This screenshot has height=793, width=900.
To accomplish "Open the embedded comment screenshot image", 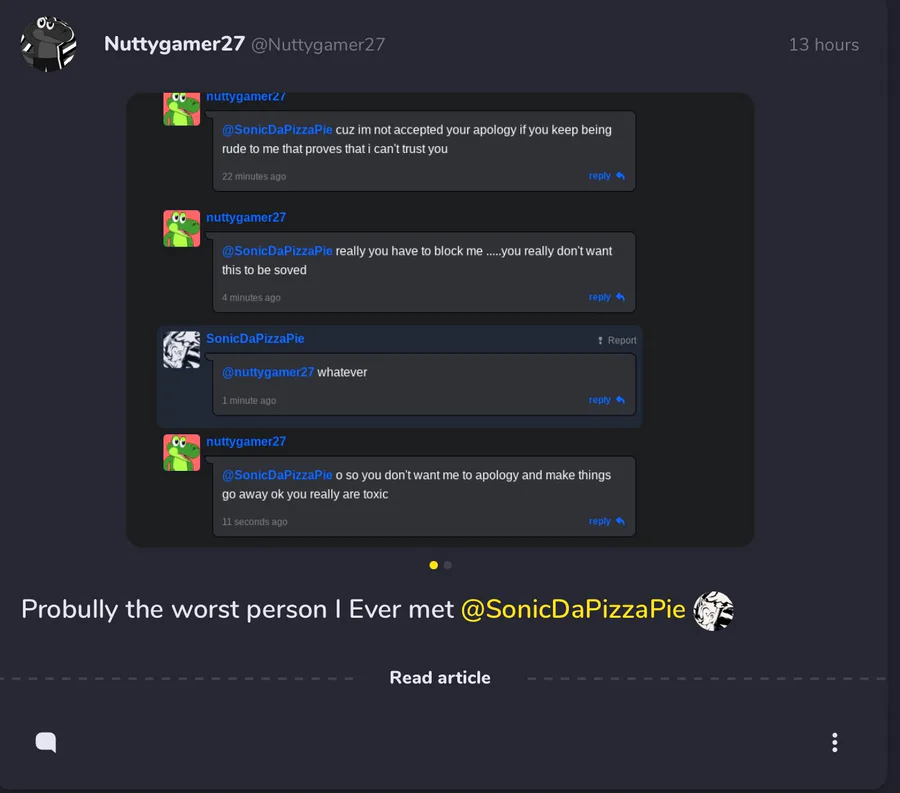I will point(440,320).
